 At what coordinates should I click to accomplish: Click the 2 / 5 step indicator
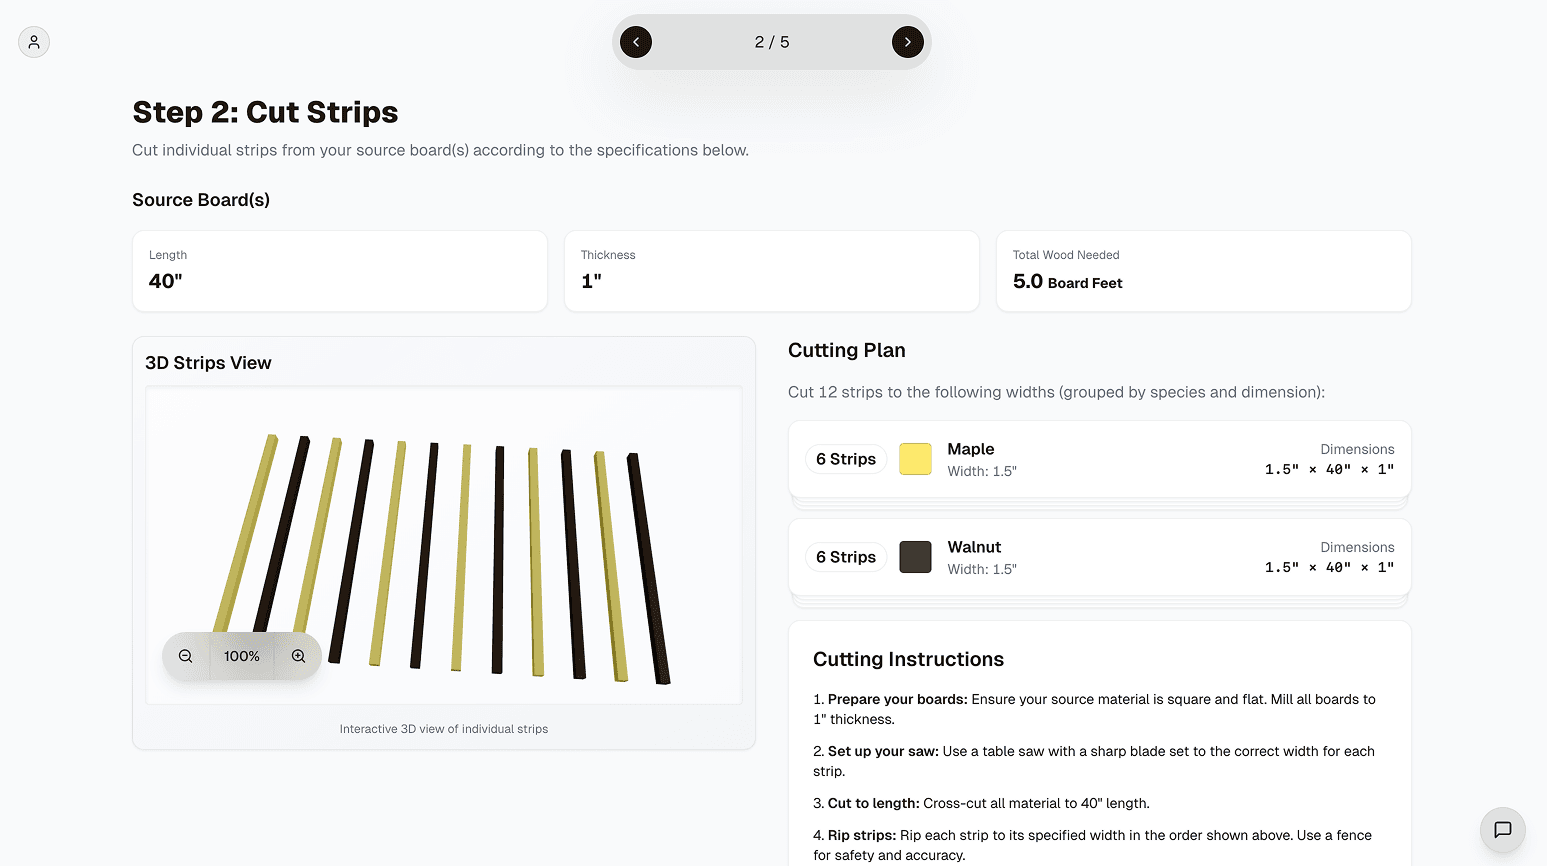pos(772,42)
